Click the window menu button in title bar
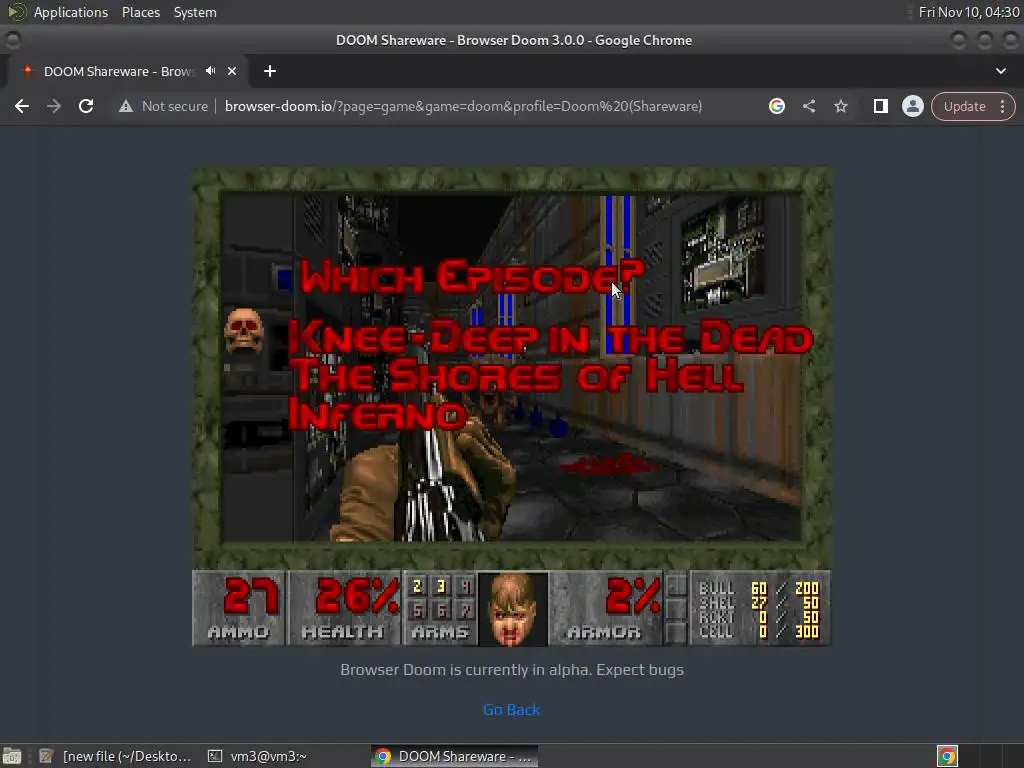1024x768 pixels. coord(12,40)
